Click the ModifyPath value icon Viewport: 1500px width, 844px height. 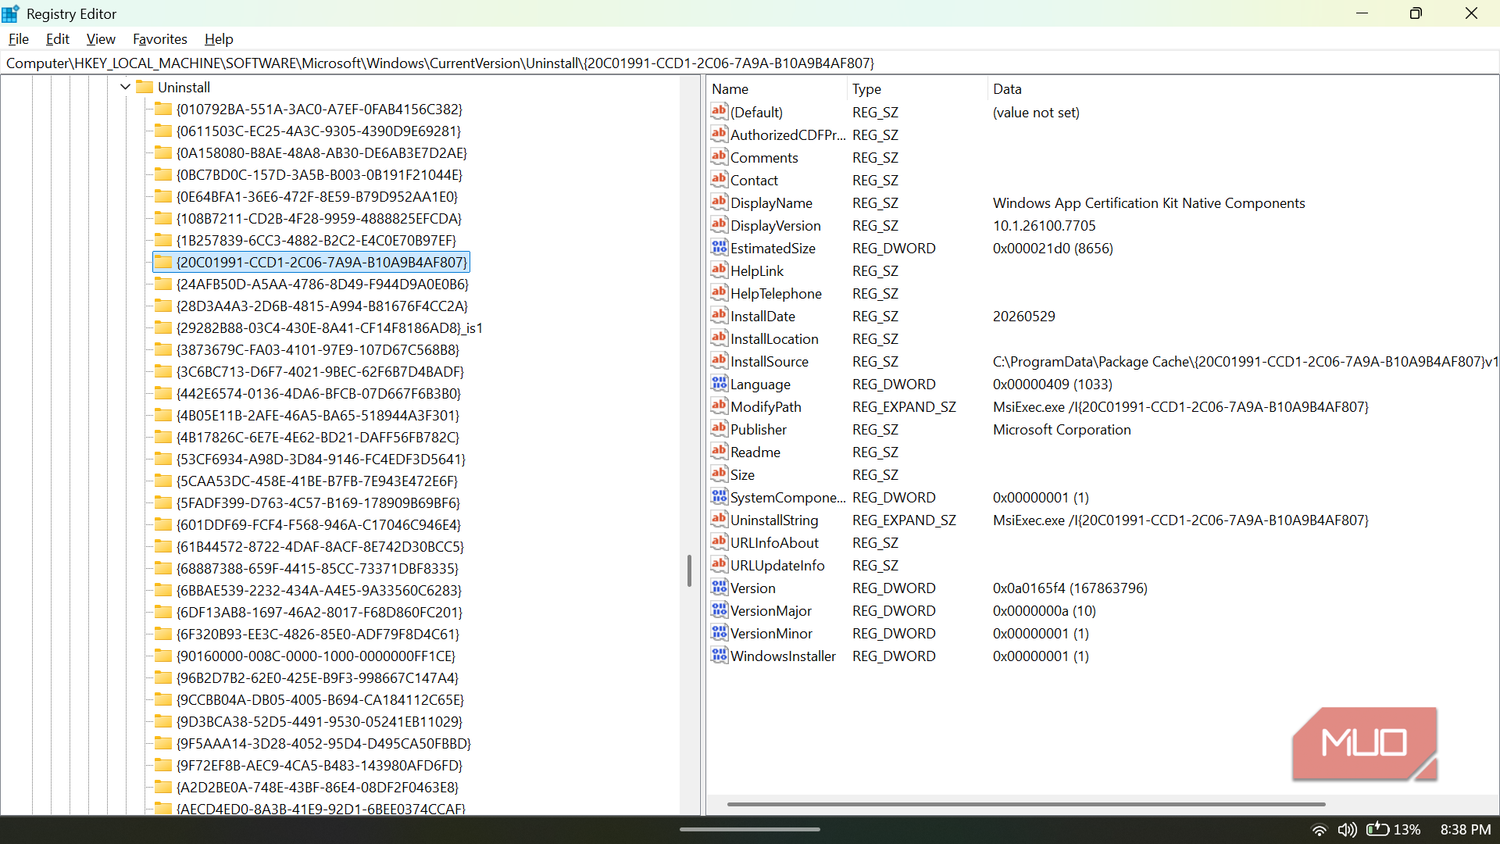point(719,406)
